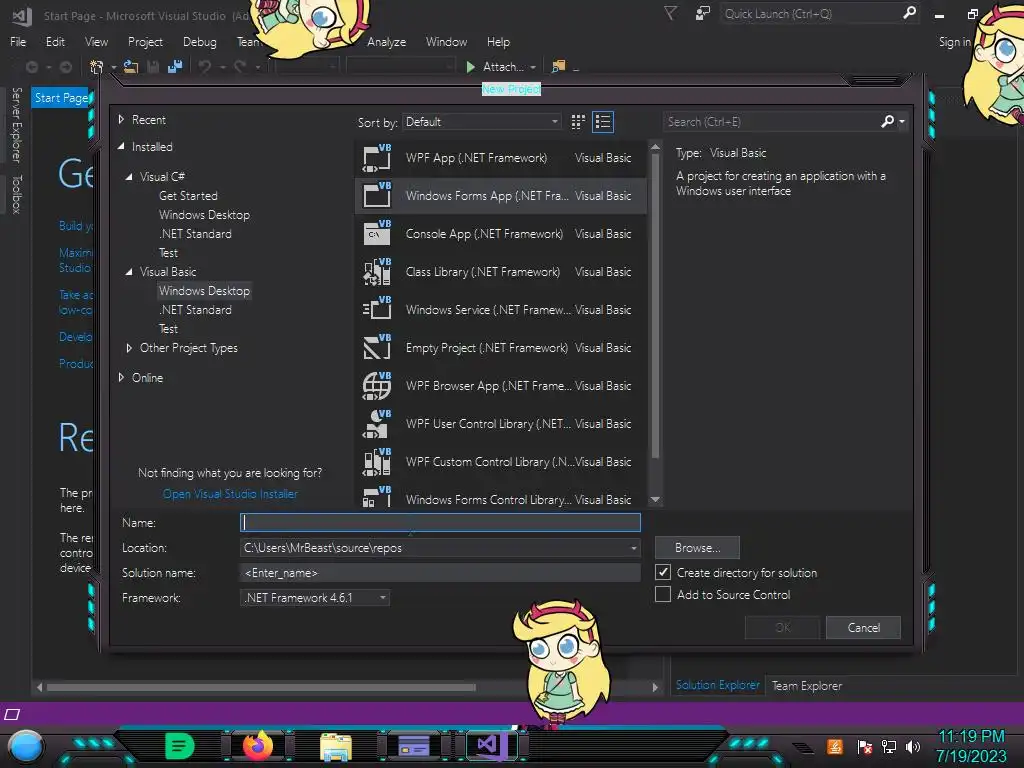Click the Quick Launch search icon
The image size is (1024, 768).
(x=909, y=13)
